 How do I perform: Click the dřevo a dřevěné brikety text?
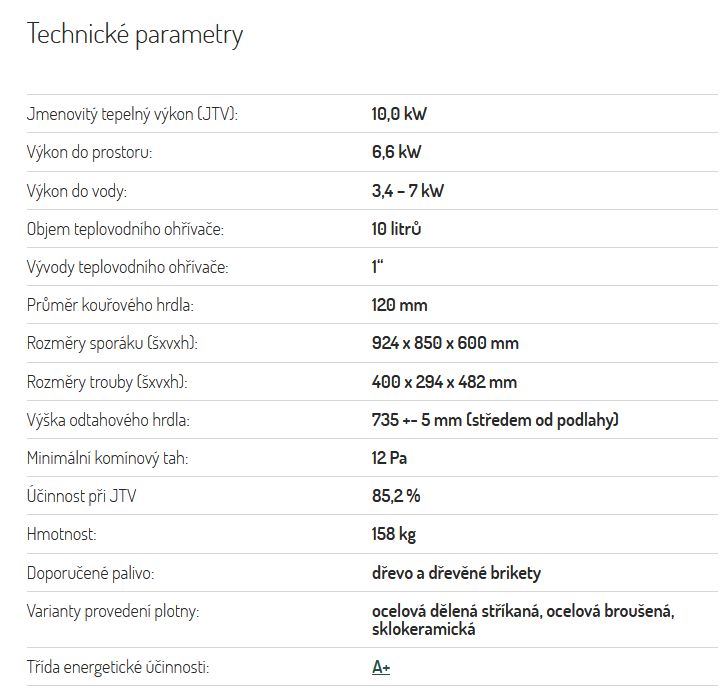click(x=456, y=573)
